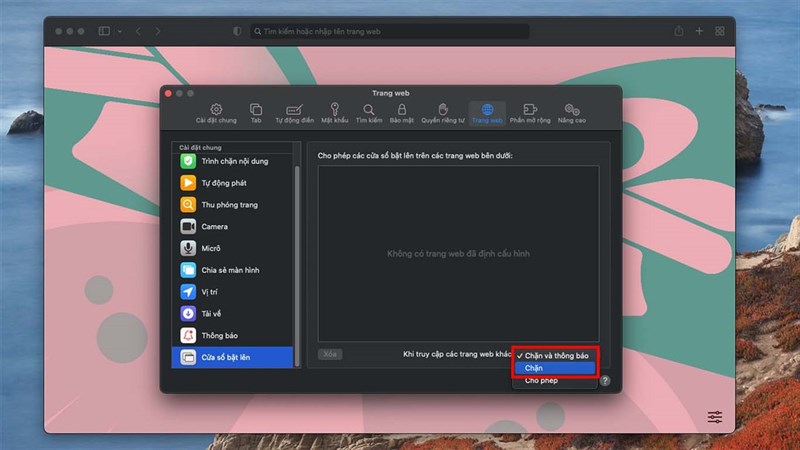
Task: Select Micrô in the sidebar list
Action: [210, 248]
